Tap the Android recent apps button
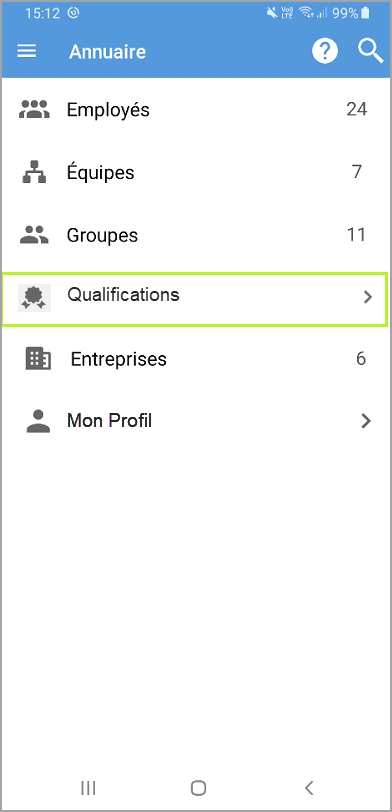Image resolution: width=392 pixels, height=812 pixels. point(89,788)
